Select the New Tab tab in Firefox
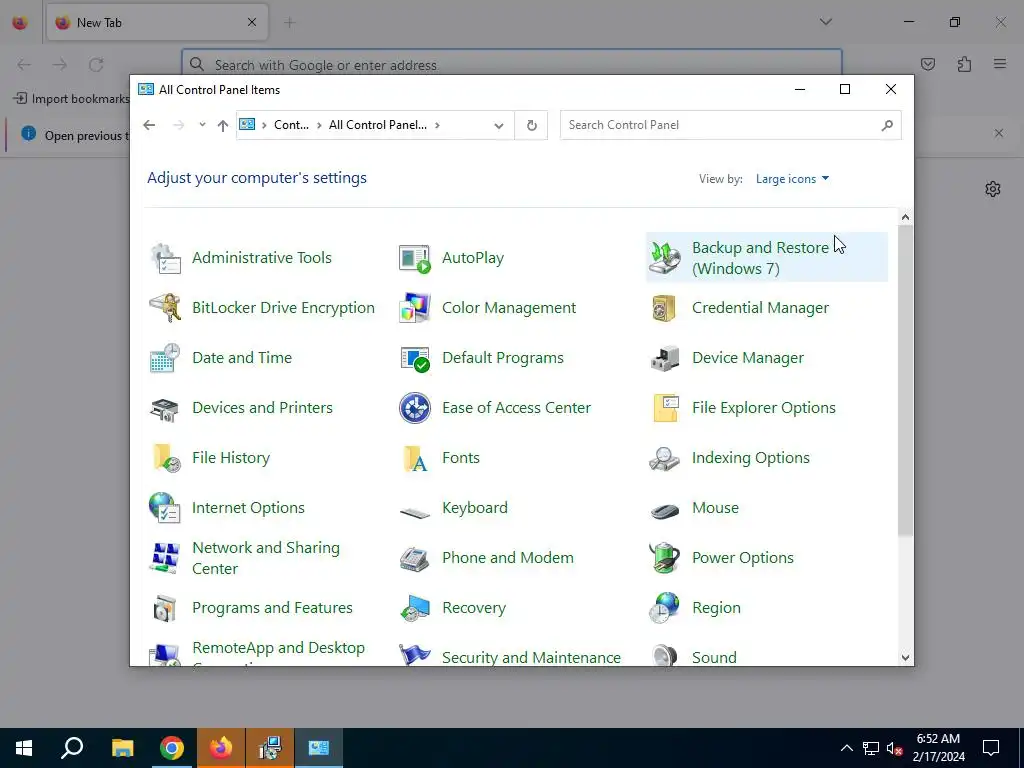 [157, 22]
